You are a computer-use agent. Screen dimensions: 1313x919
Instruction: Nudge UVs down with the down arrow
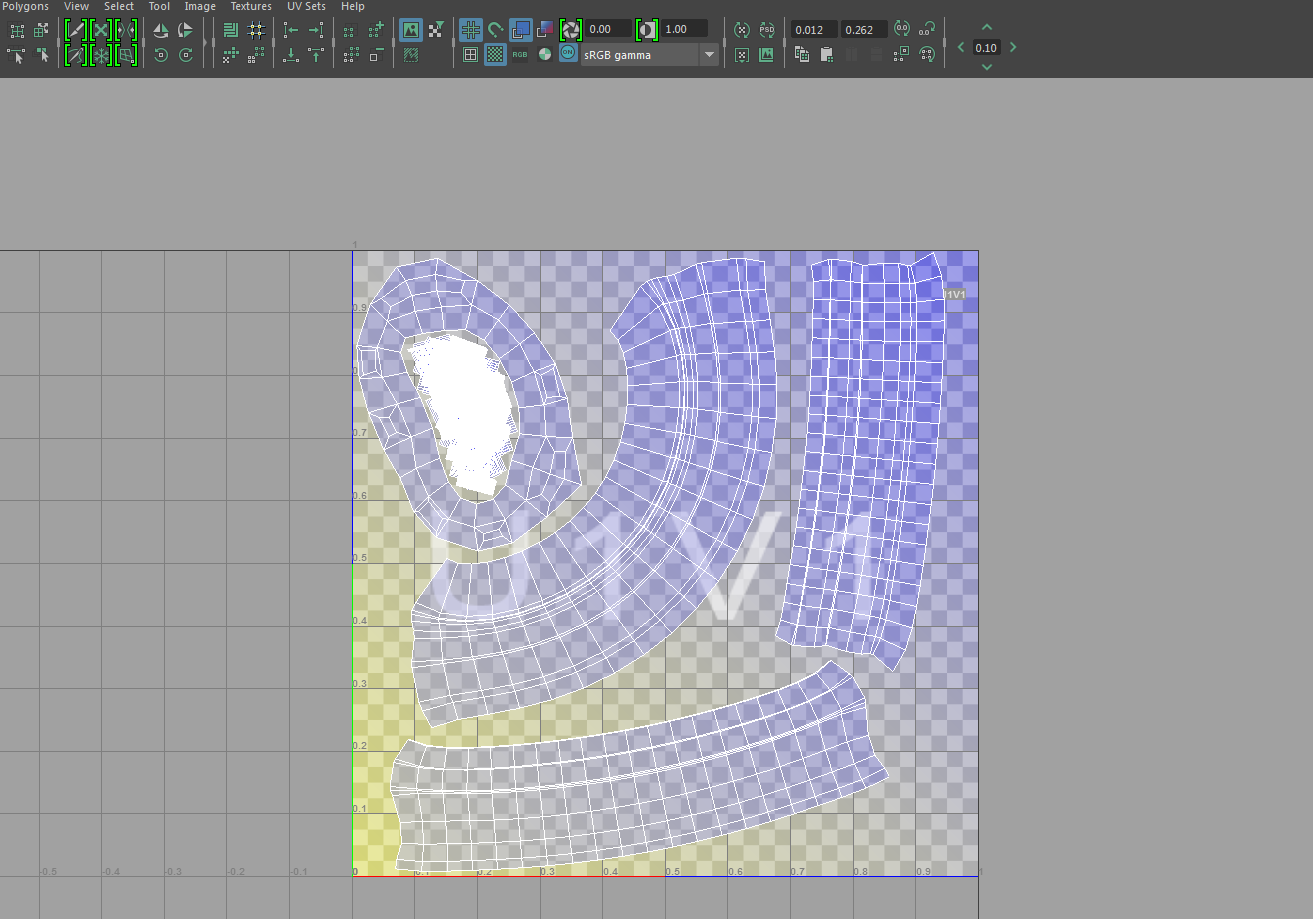(x=987, y=67)
